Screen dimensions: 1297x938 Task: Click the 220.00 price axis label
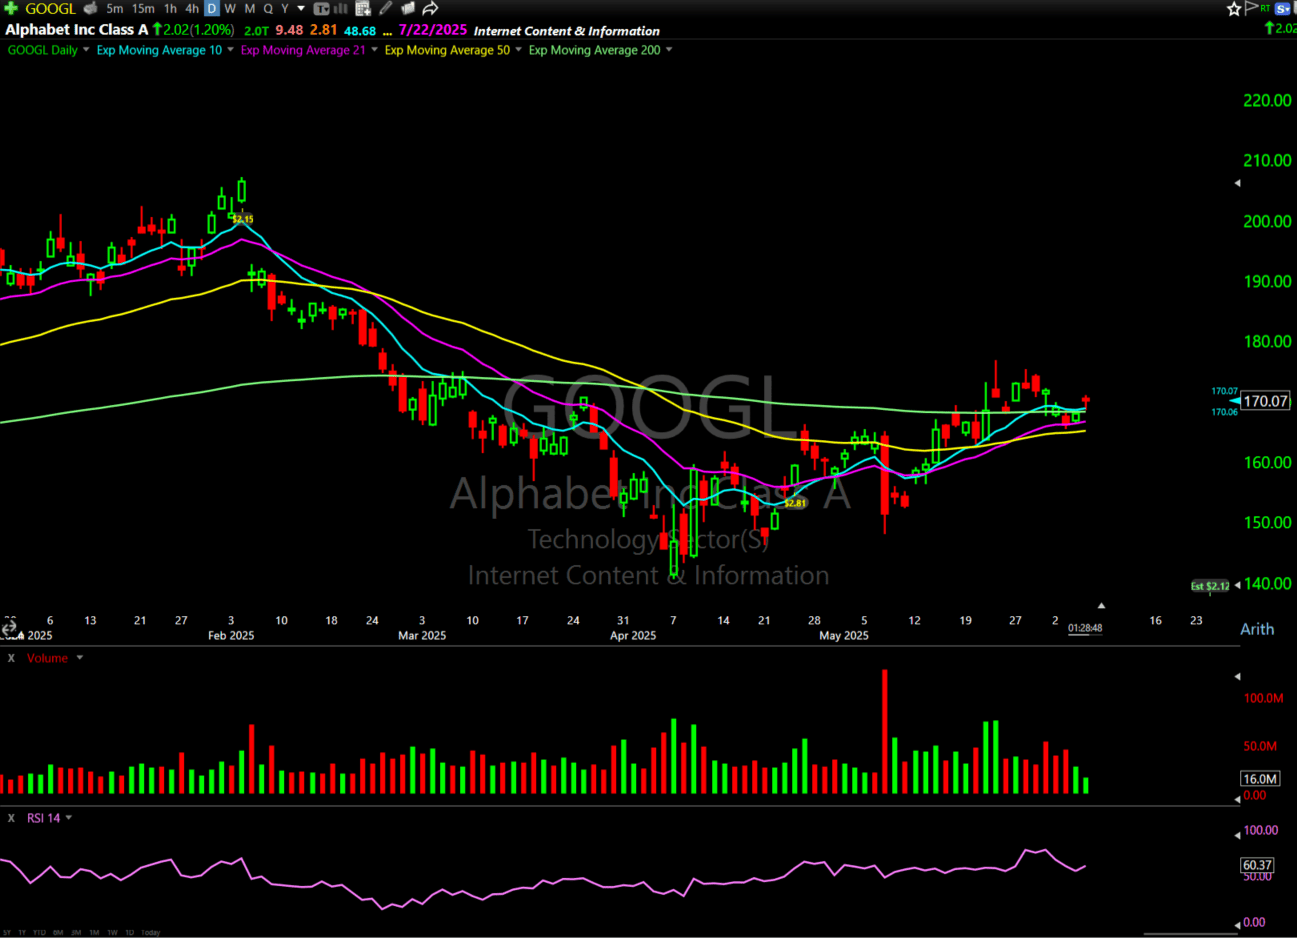pos(1267,100)
